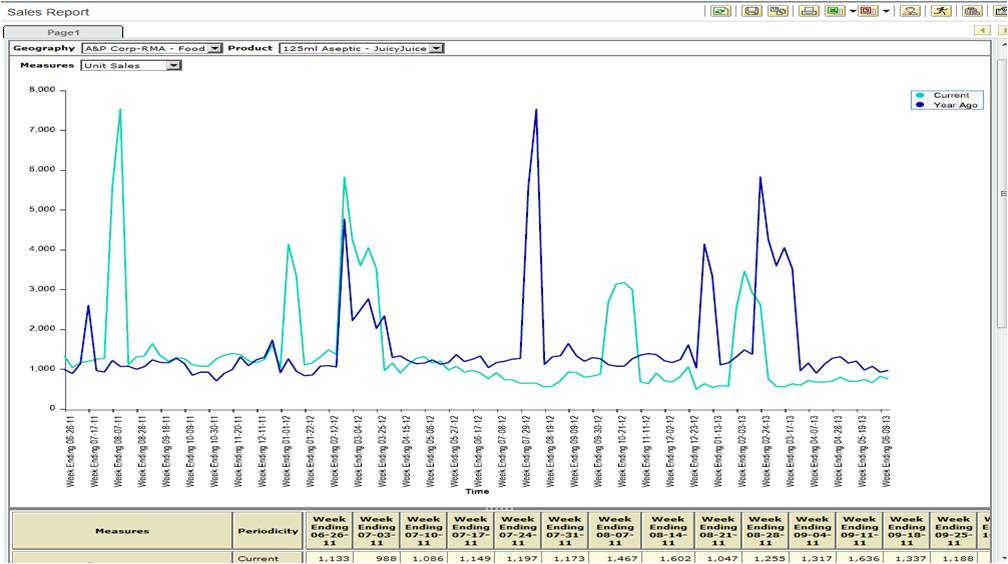Open the arrow beside the green export icon
Image resolution: width=1008 pixels, height=564 pixels.
coord(851,12)
